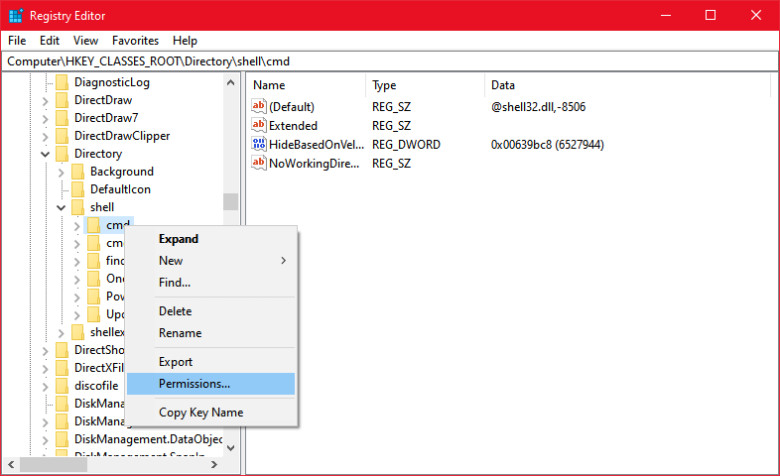
Task: Expand the discofile key arrow
Action: point(45,386)
